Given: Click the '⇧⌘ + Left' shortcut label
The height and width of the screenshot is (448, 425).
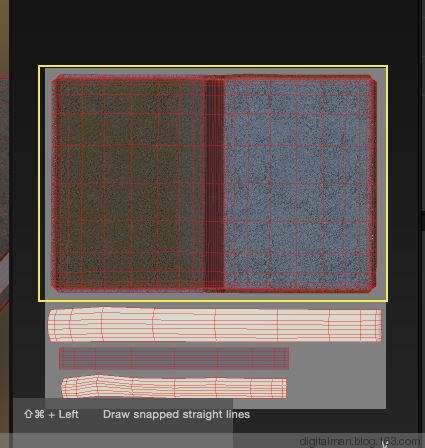Looking at the screenshot, I should (51, 414).
